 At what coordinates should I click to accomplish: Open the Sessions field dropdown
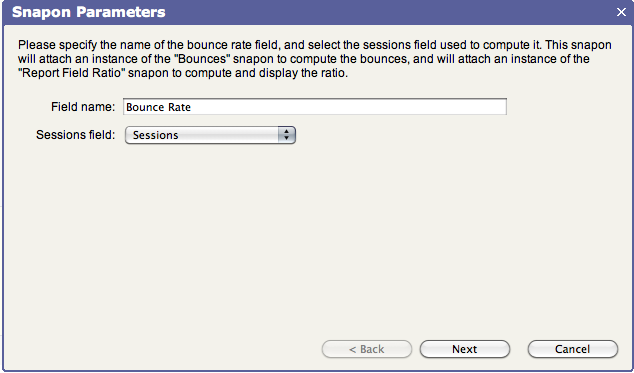click(210, 135)
